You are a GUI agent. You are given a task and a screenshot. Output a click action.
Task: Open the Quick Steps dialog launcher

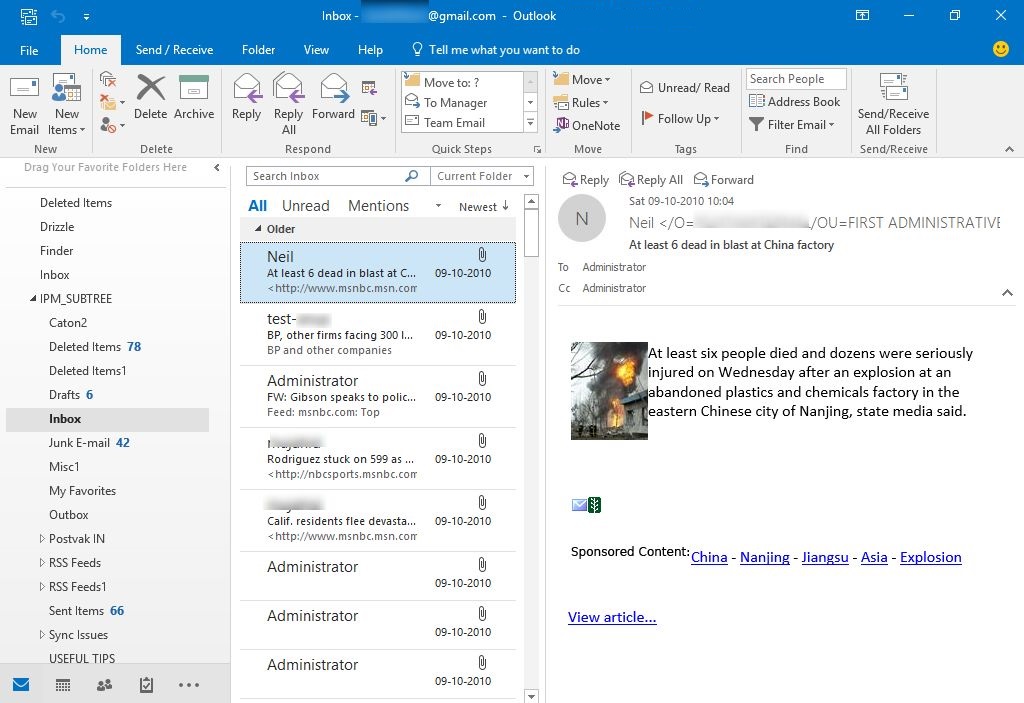(x=537, y=150)
